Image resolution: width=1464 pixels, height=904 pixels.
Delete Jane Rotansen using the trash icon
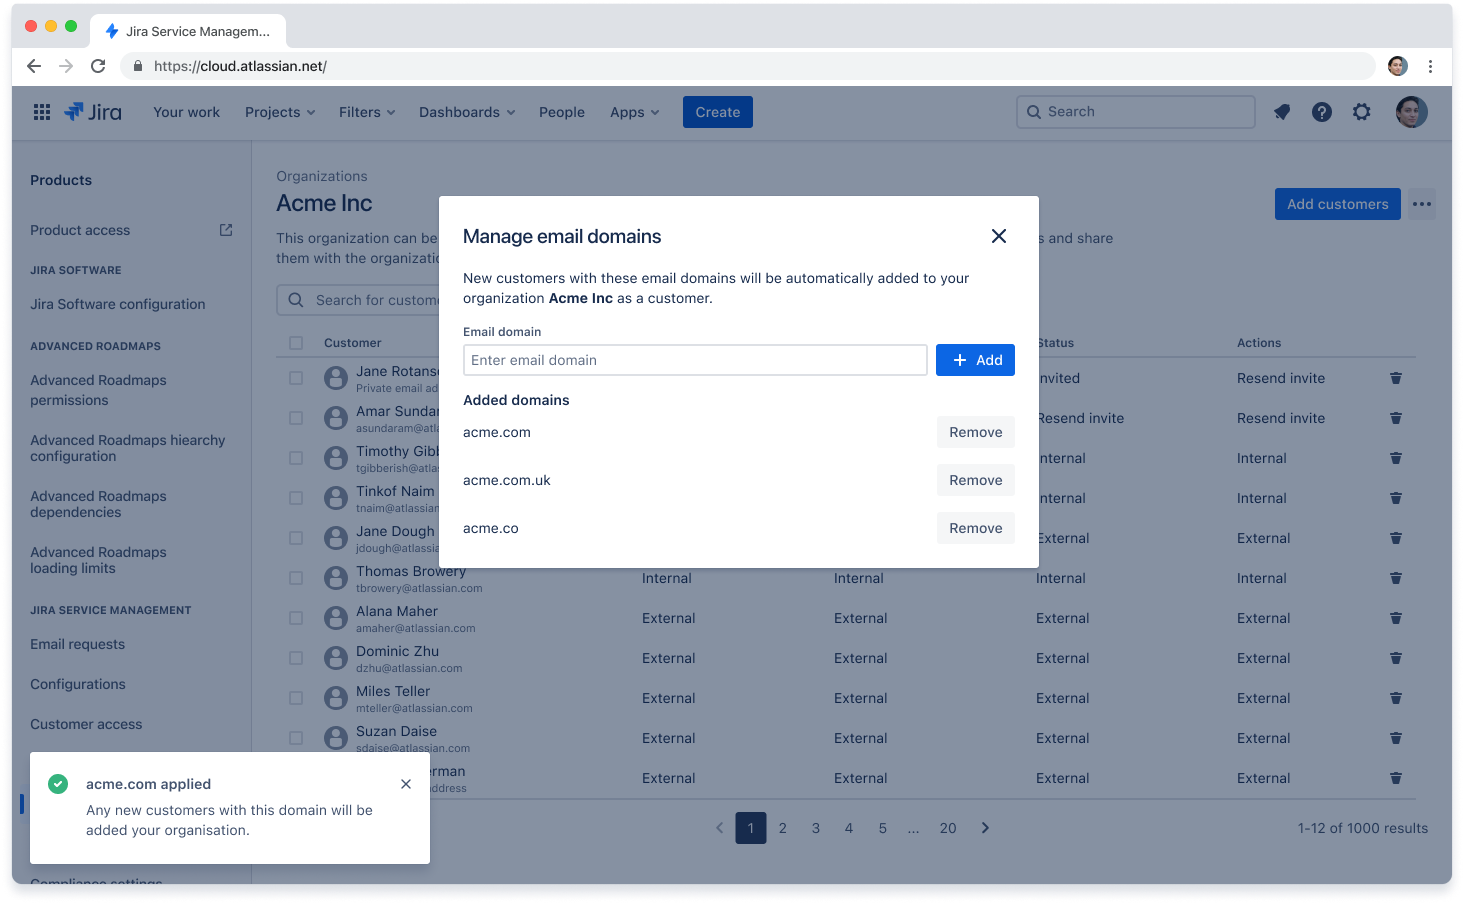[x=1396, y=378]
